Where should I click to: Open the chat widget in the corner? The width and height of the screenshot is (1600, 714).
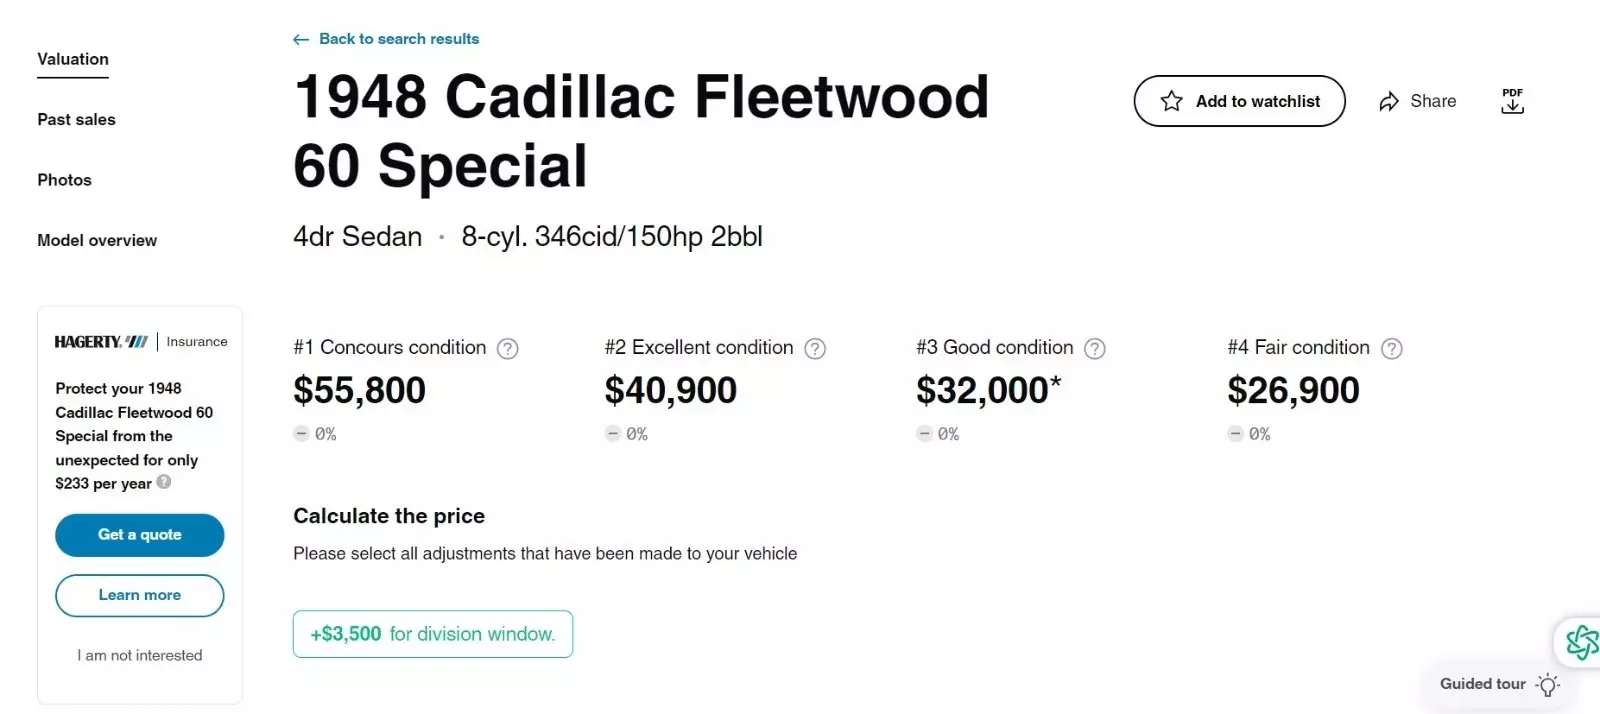pyautogui.click(x=1583, y=643)
